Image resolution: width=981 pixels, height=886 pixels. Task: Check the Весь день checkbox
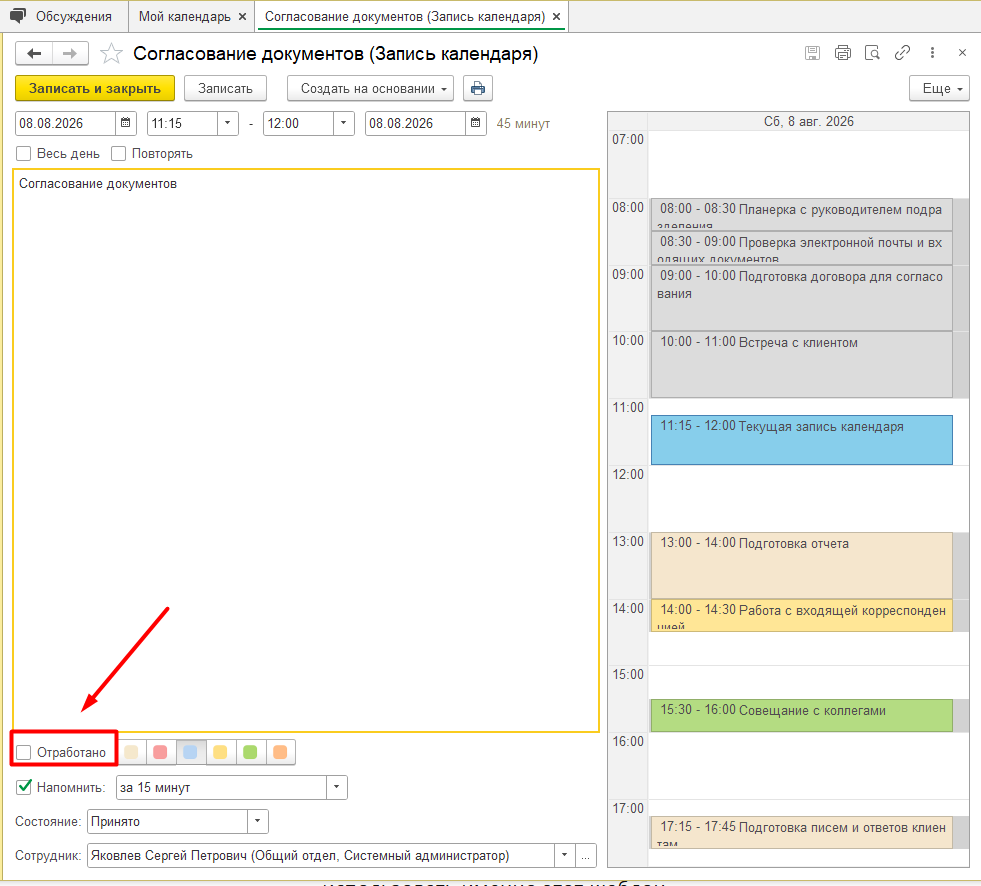pos(24,153)
